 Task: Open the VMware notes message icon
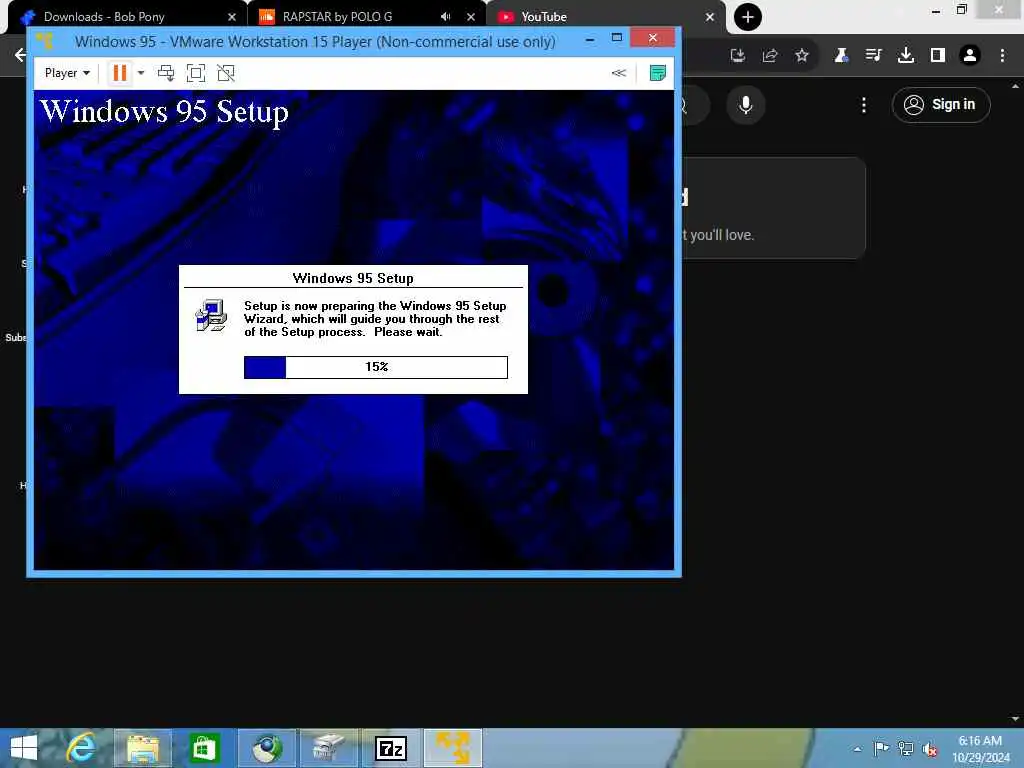[x=658, y=73]
